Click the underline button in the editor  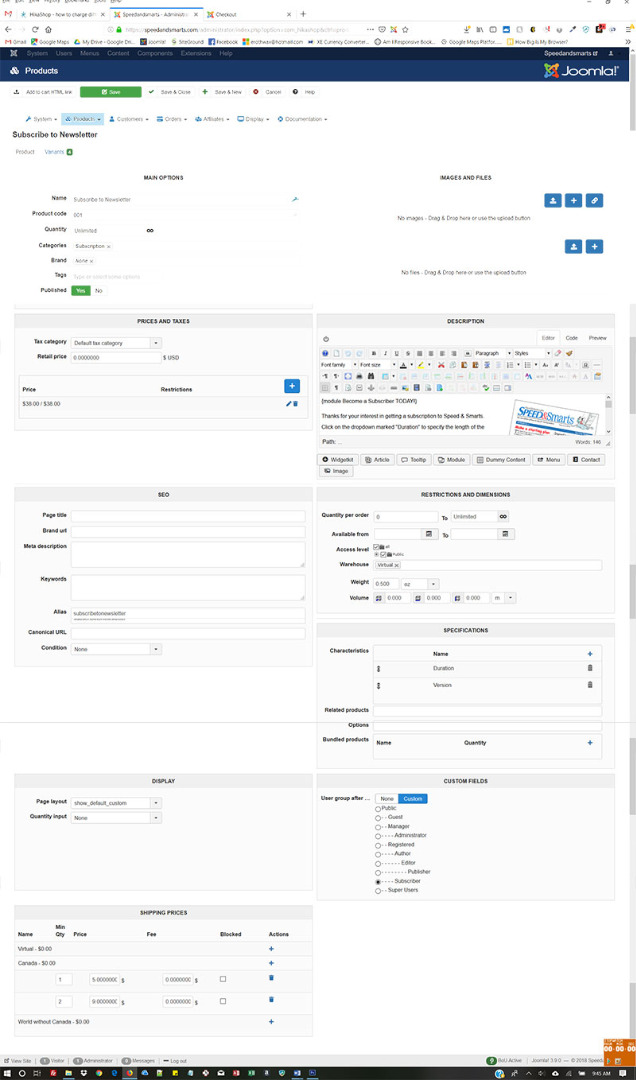[396, 353]
